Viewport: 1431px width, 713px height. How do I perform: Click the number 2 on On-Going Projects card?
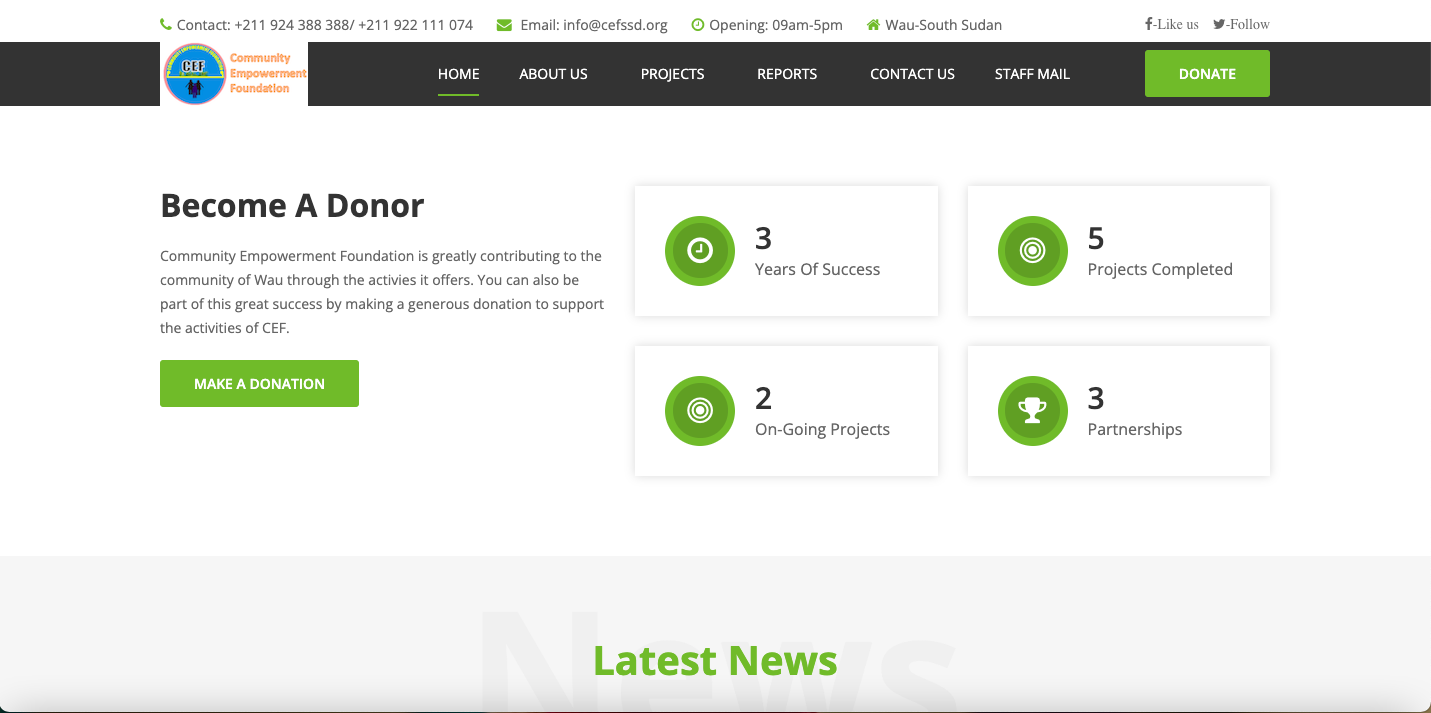click(763, 398)
